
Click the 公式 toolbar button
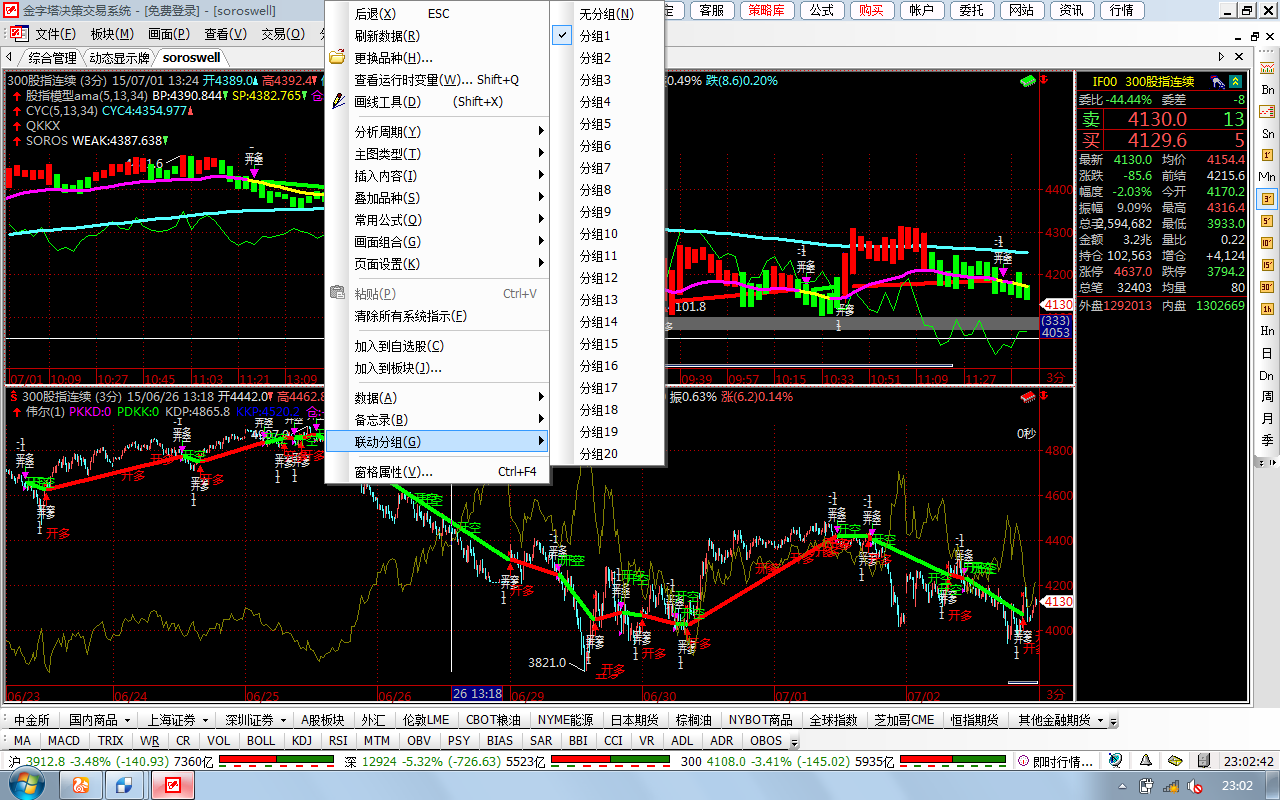820,11
